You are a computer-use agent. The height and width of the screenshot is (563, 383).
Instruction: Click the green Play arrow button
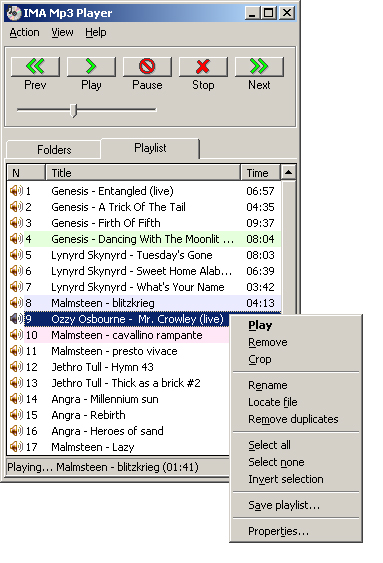pos(91,67)
